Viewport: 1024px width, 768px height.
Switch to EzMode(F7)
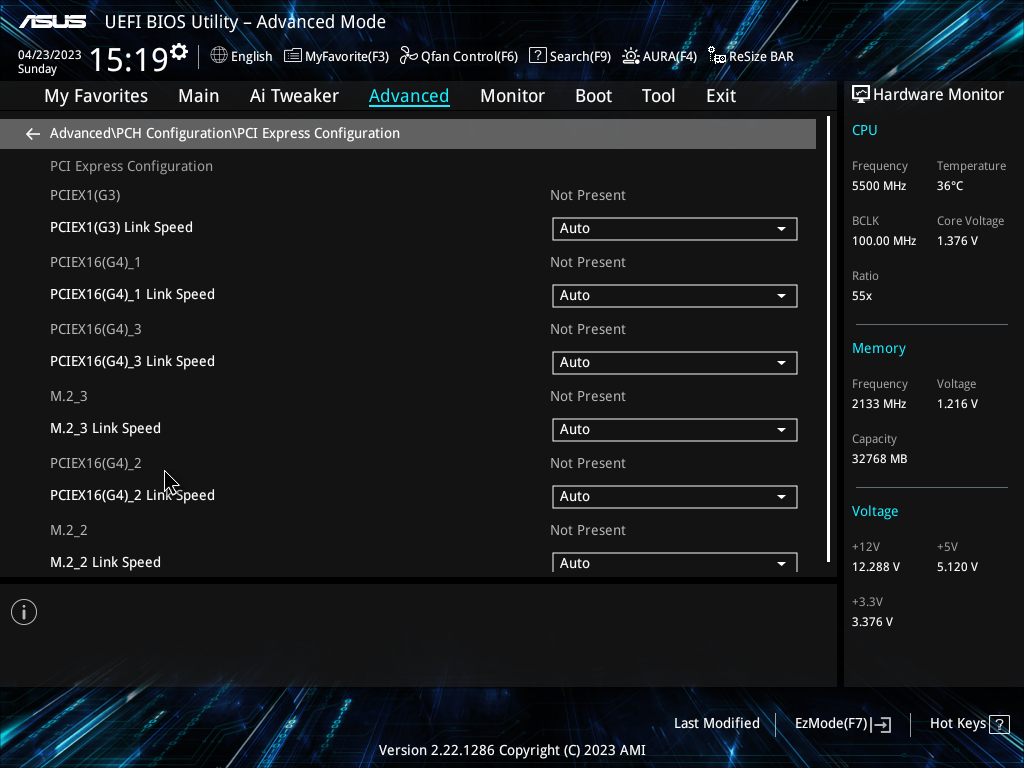842,724
